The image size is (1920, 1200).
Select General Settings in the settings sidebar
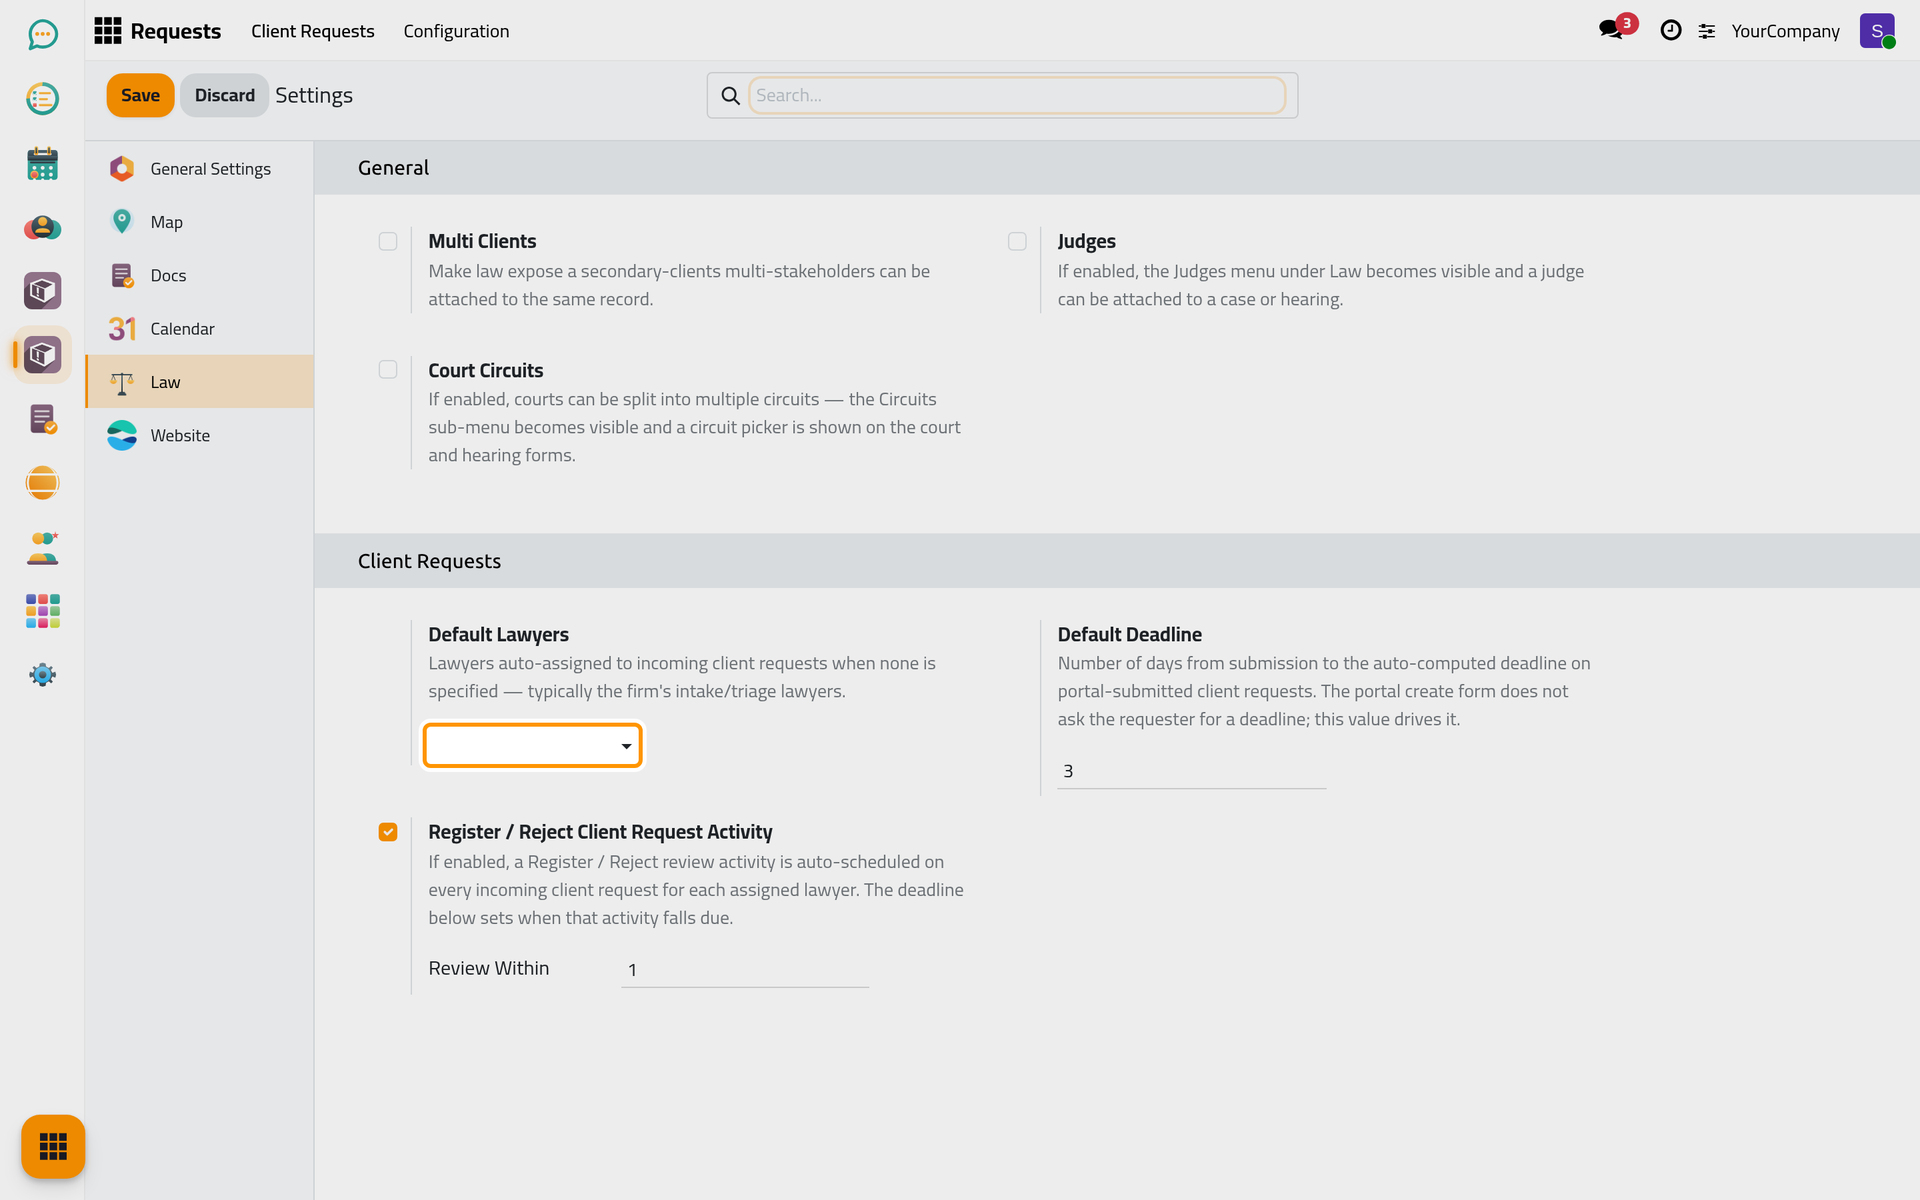click(200, 169)
